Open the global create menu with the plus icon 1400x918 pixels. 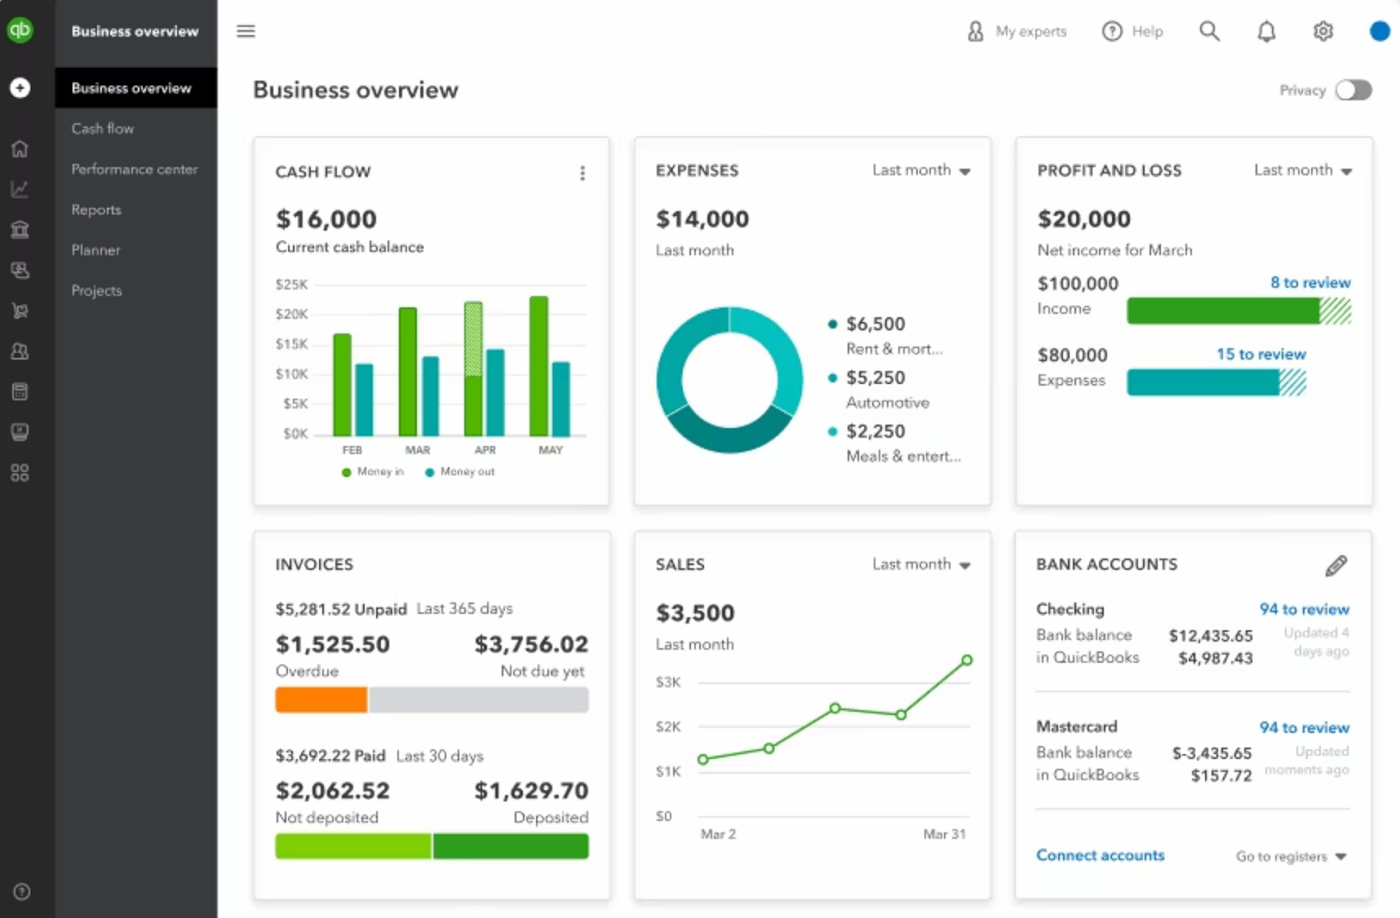pos(20,87)
